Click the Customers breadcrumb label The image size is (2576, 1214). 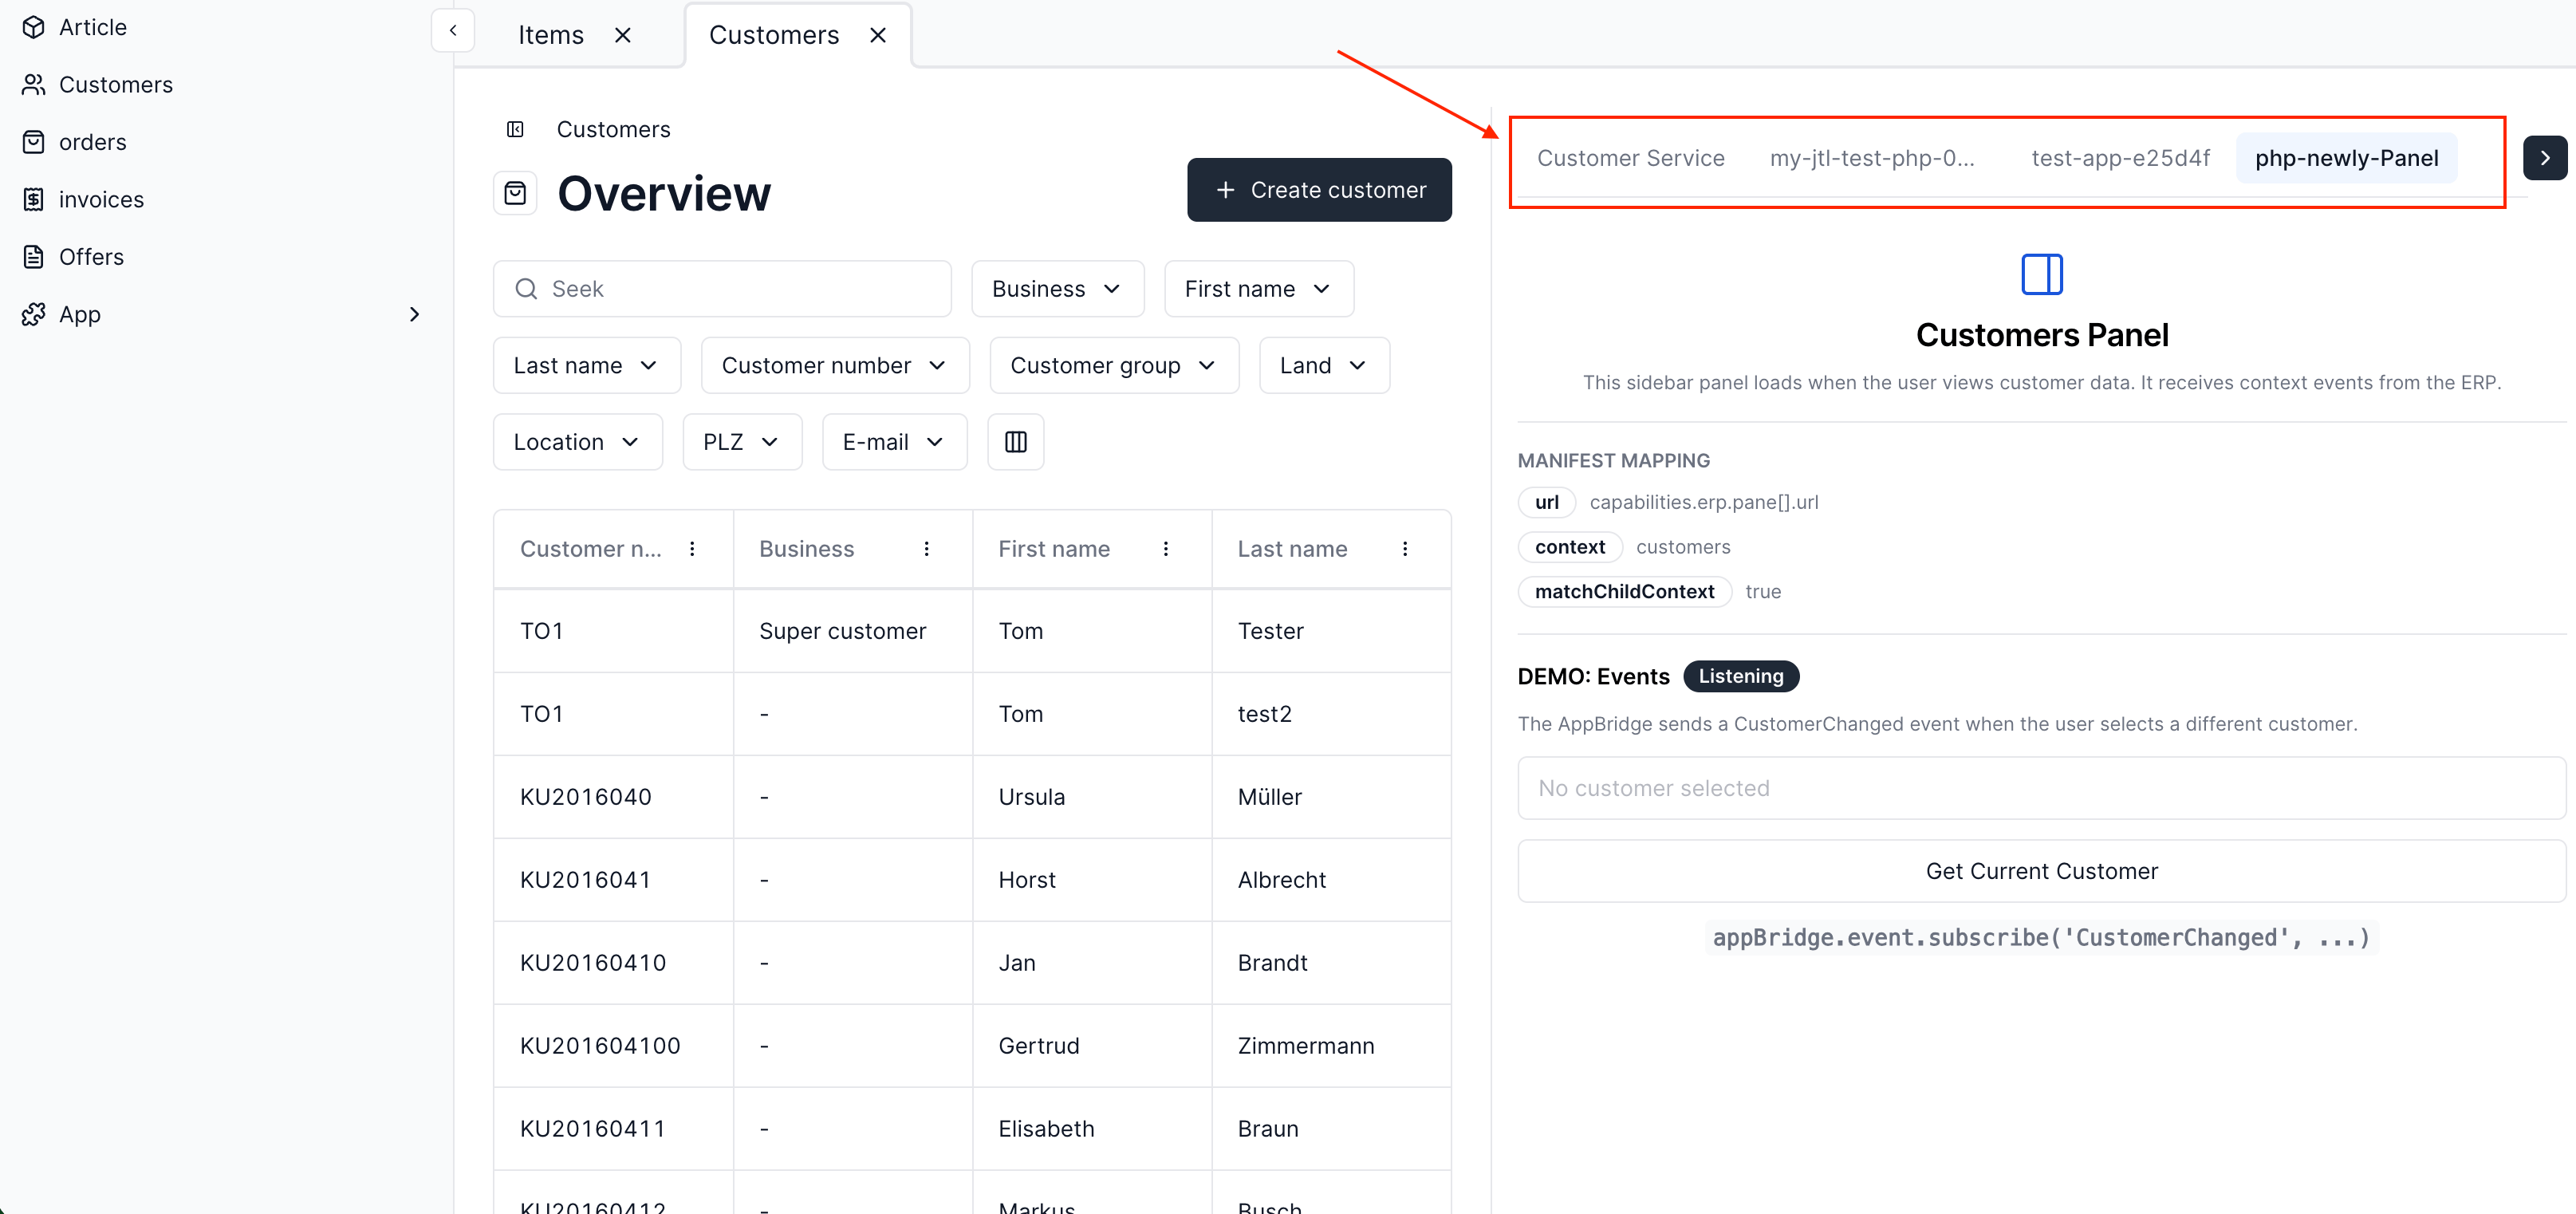click(x=613, y=129)
